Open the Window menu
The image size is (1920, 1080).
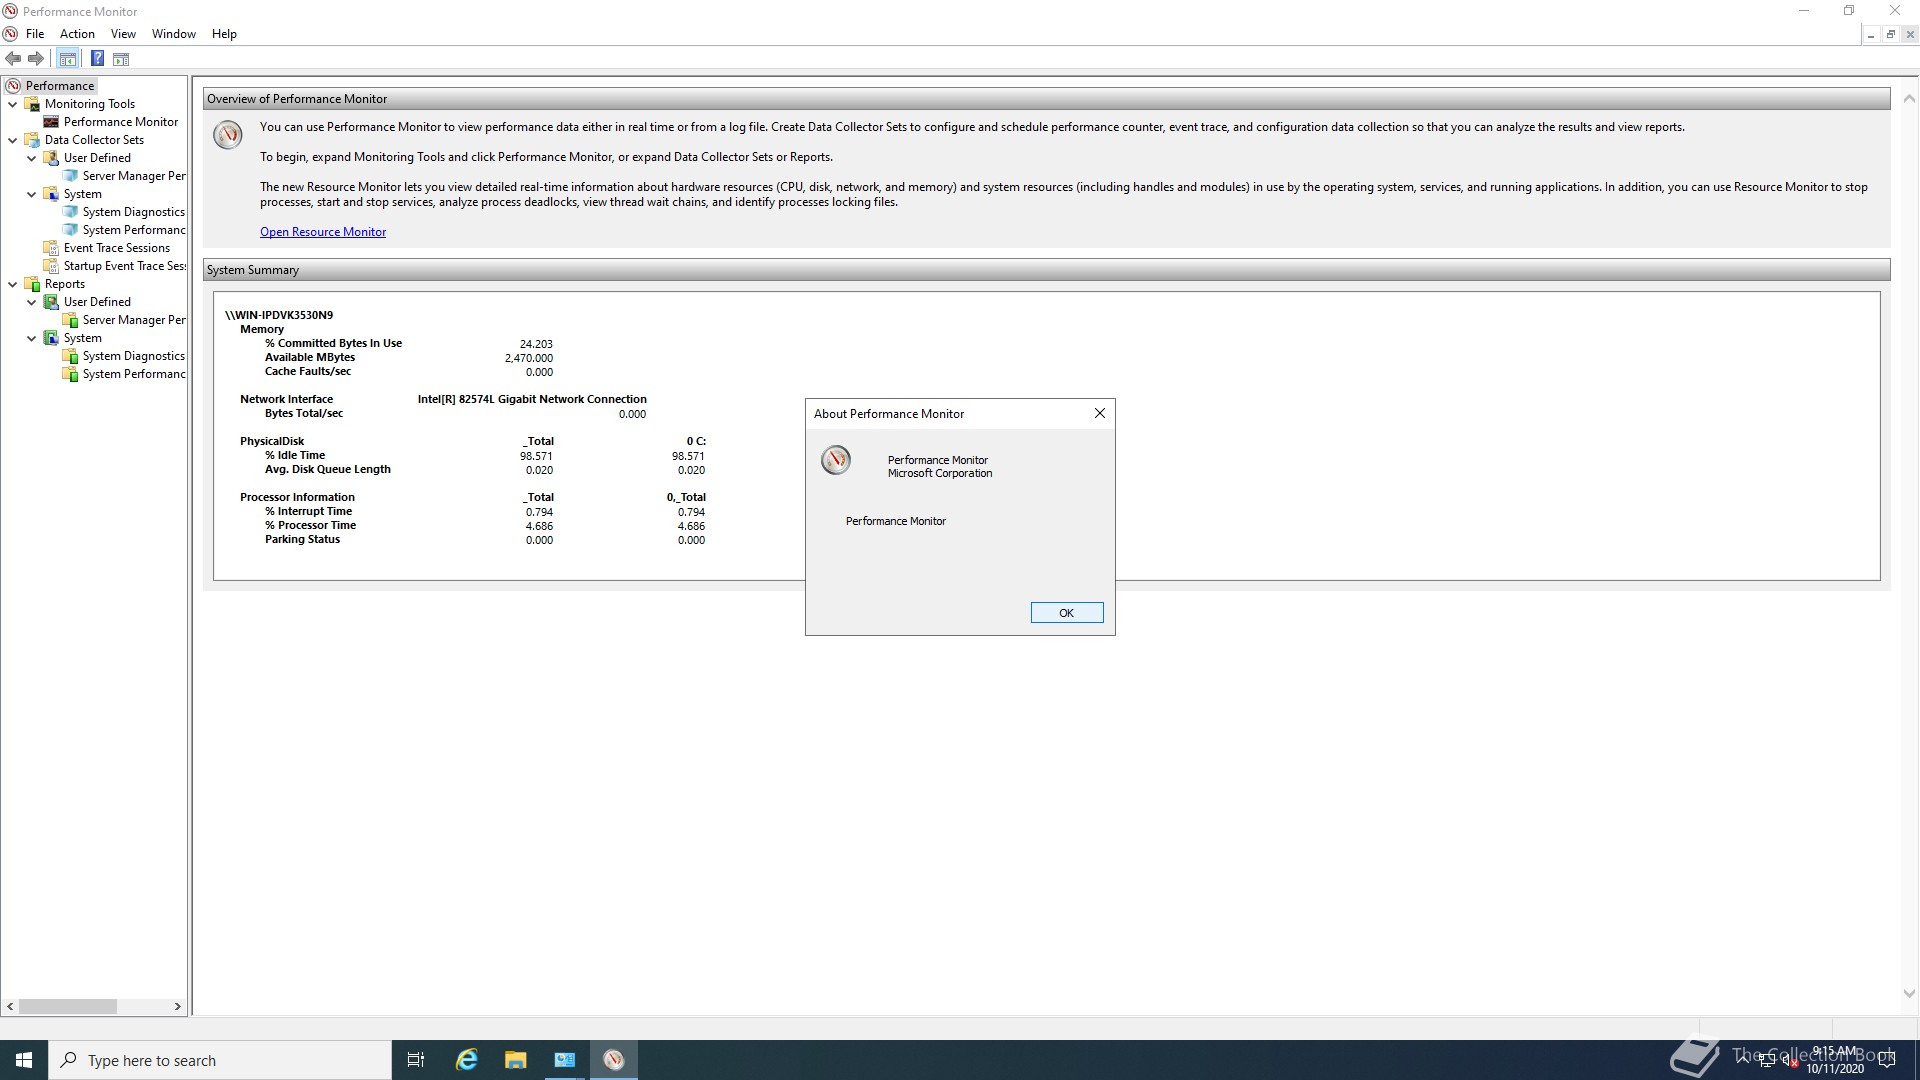click(173, 34)
